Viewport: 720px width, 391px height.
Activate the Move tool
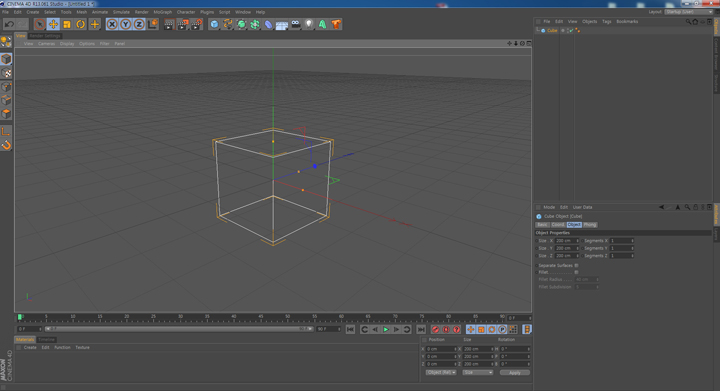click(x=53, y=24)
